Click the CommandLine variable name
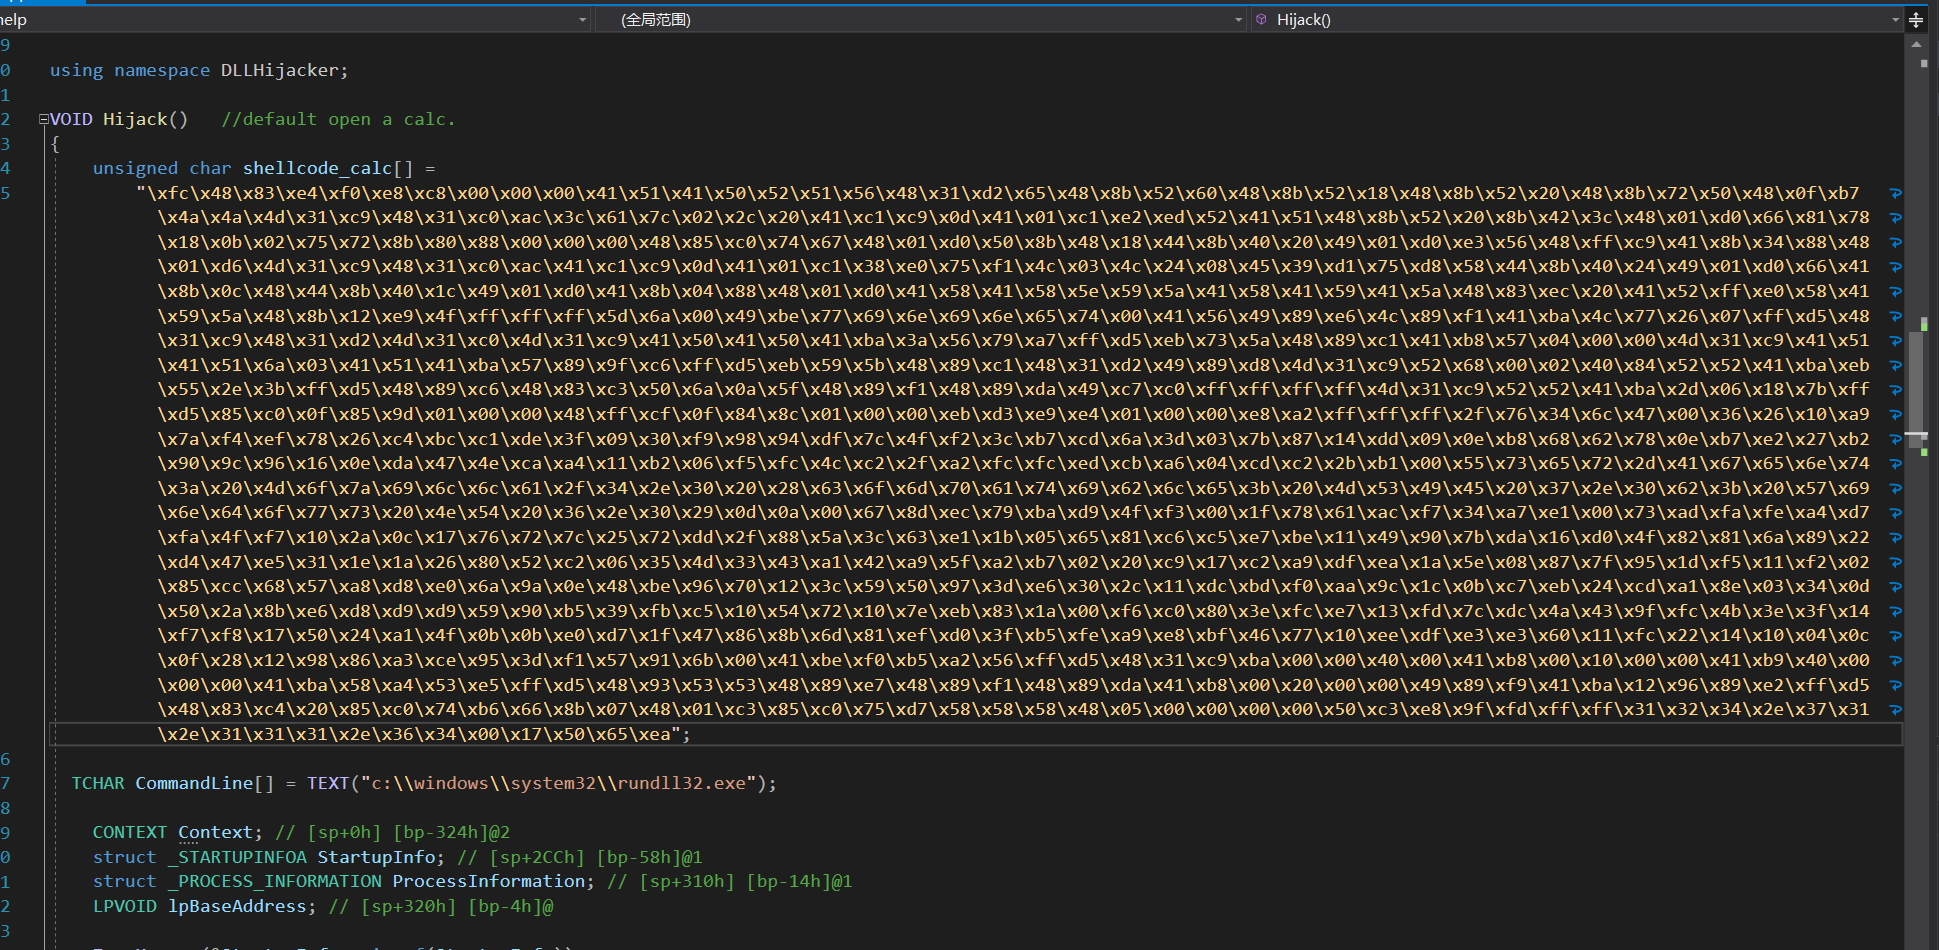This screenshot has height=950, width=1939. pos(194,783)
